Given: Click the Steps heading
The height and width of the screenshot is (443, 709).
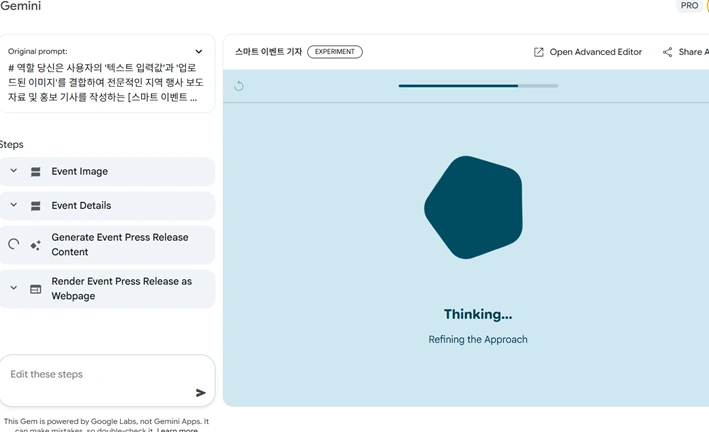Looking at the screenshot, I should (x=12, y=145).
